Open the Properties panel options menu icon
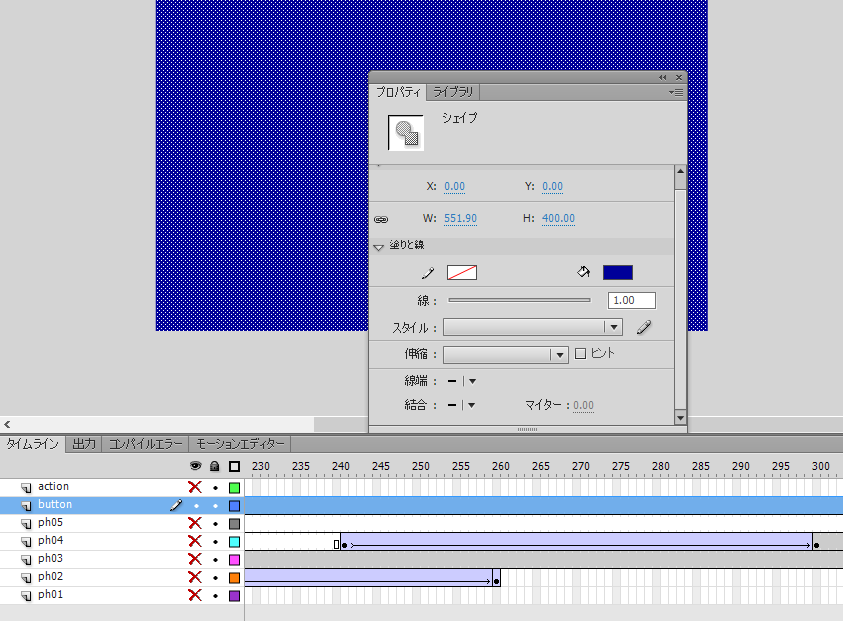This screenshot has width=843, height=621. (x=676, y=92)
